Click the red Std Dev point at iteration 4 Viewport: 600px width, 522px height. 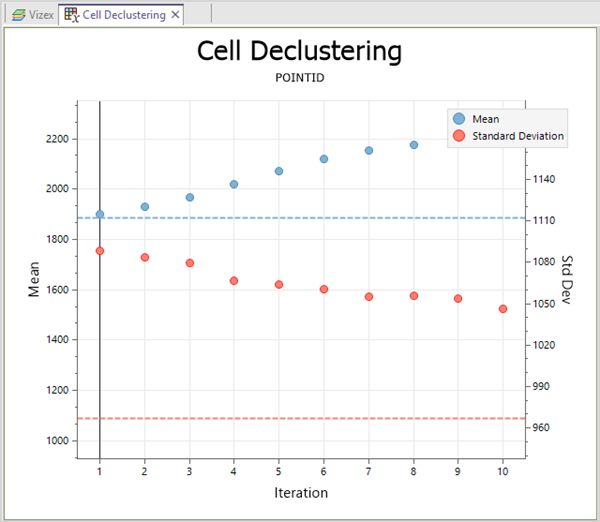click(x=234, y=281)
